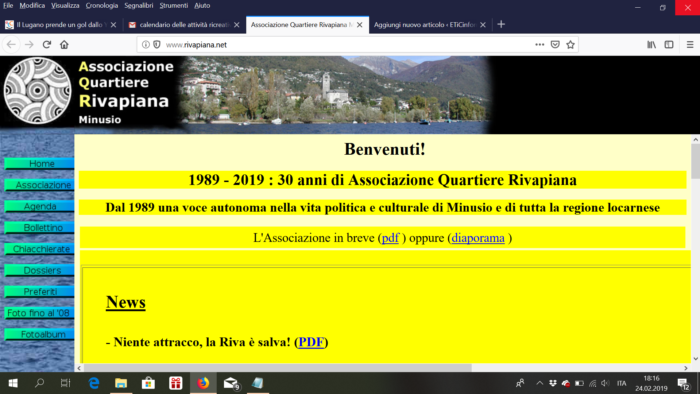Open the notification center icon
This screenshot has height=394, width=700.
683,383
